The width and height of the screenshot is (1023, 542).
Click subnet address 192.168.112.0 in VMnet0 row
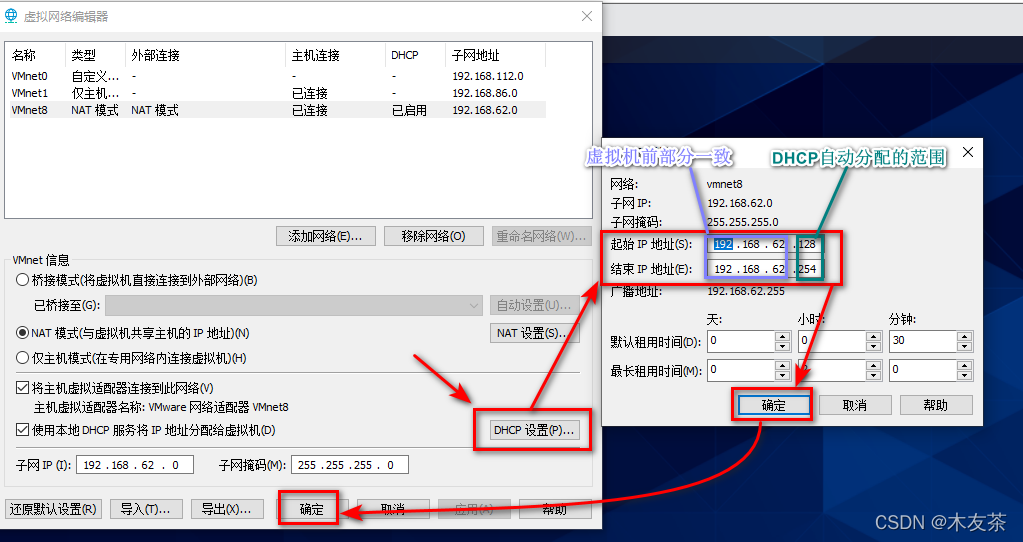487,76
